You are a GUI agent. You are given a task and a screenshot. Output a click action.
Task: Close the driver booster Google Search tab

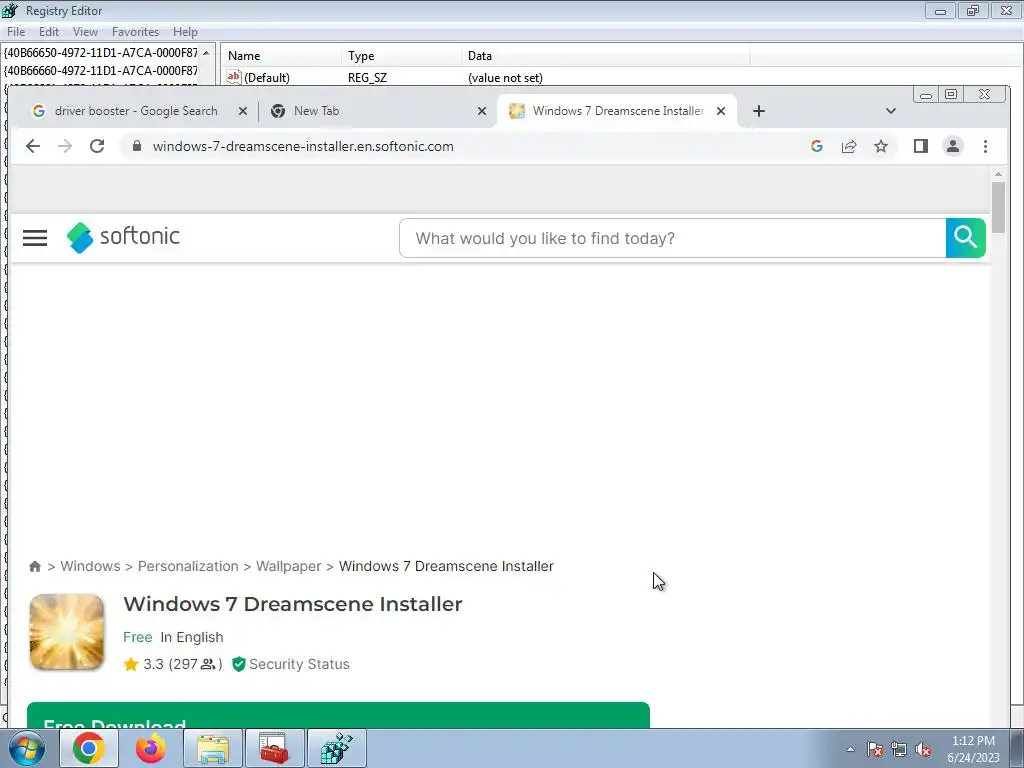click(243, 111)
